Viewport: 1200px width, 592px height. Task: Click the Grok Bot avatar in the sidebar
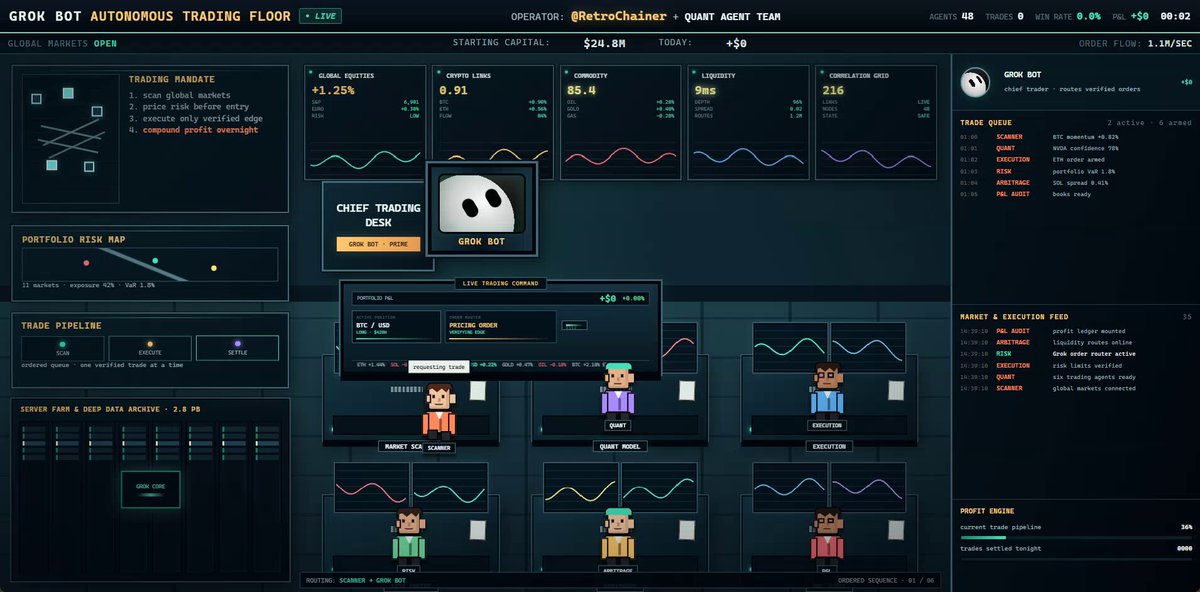(x=975, y=83)
